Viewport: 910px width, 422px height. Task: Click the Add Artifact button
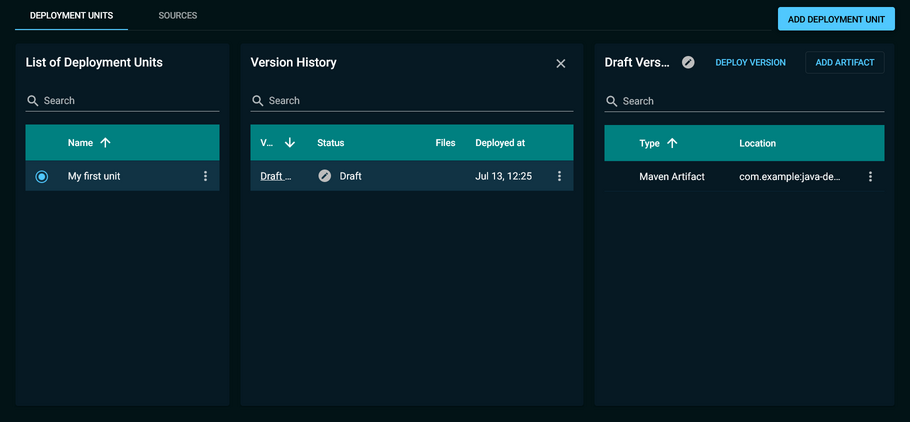tap(844, 63)
